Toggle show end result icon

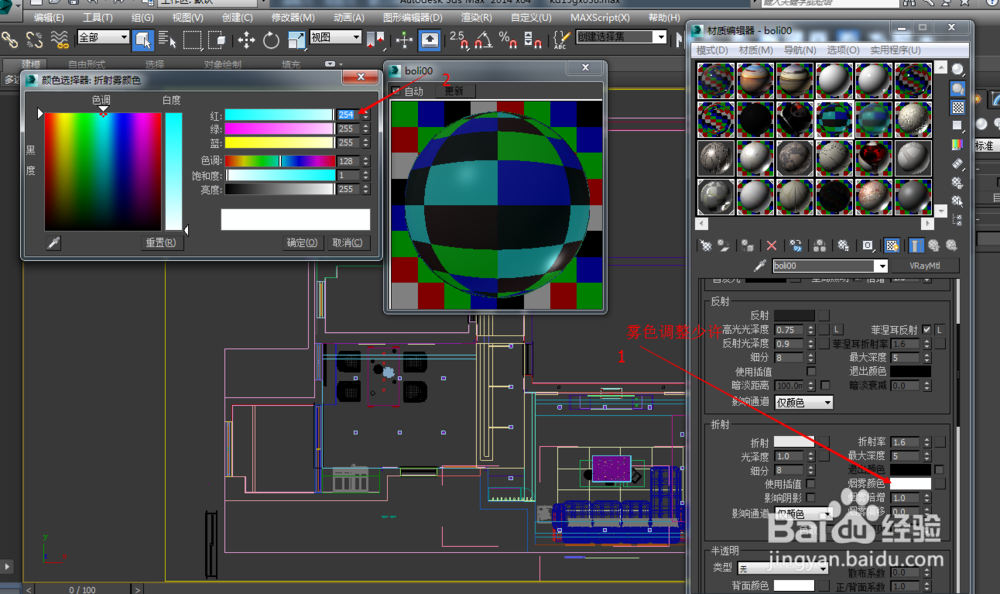[916, 246]
